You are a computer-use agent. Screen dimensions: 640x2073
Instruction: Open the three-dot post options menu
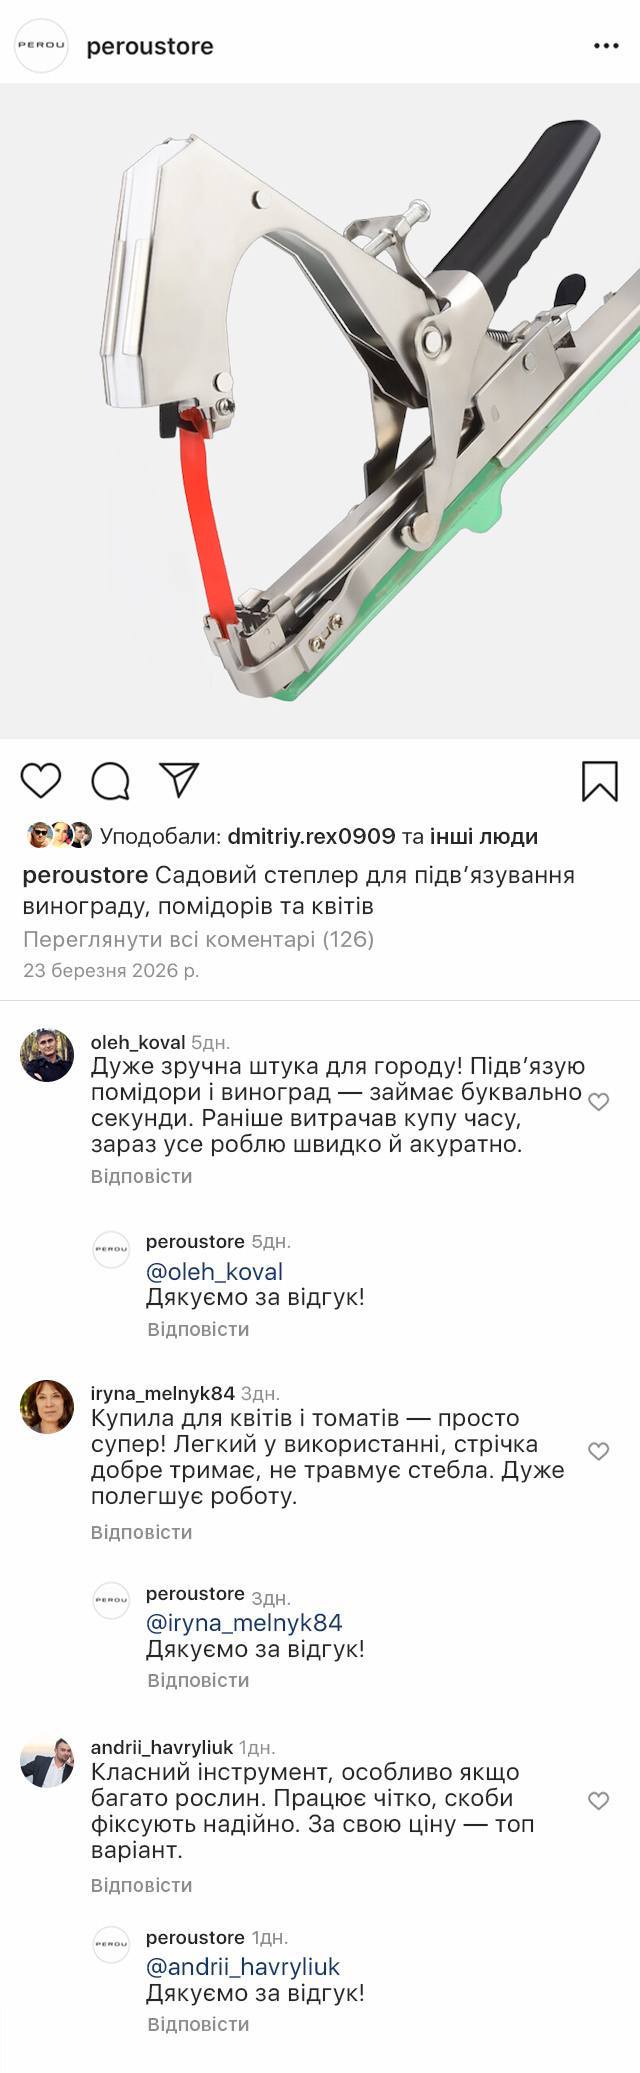tap(606, 46)
